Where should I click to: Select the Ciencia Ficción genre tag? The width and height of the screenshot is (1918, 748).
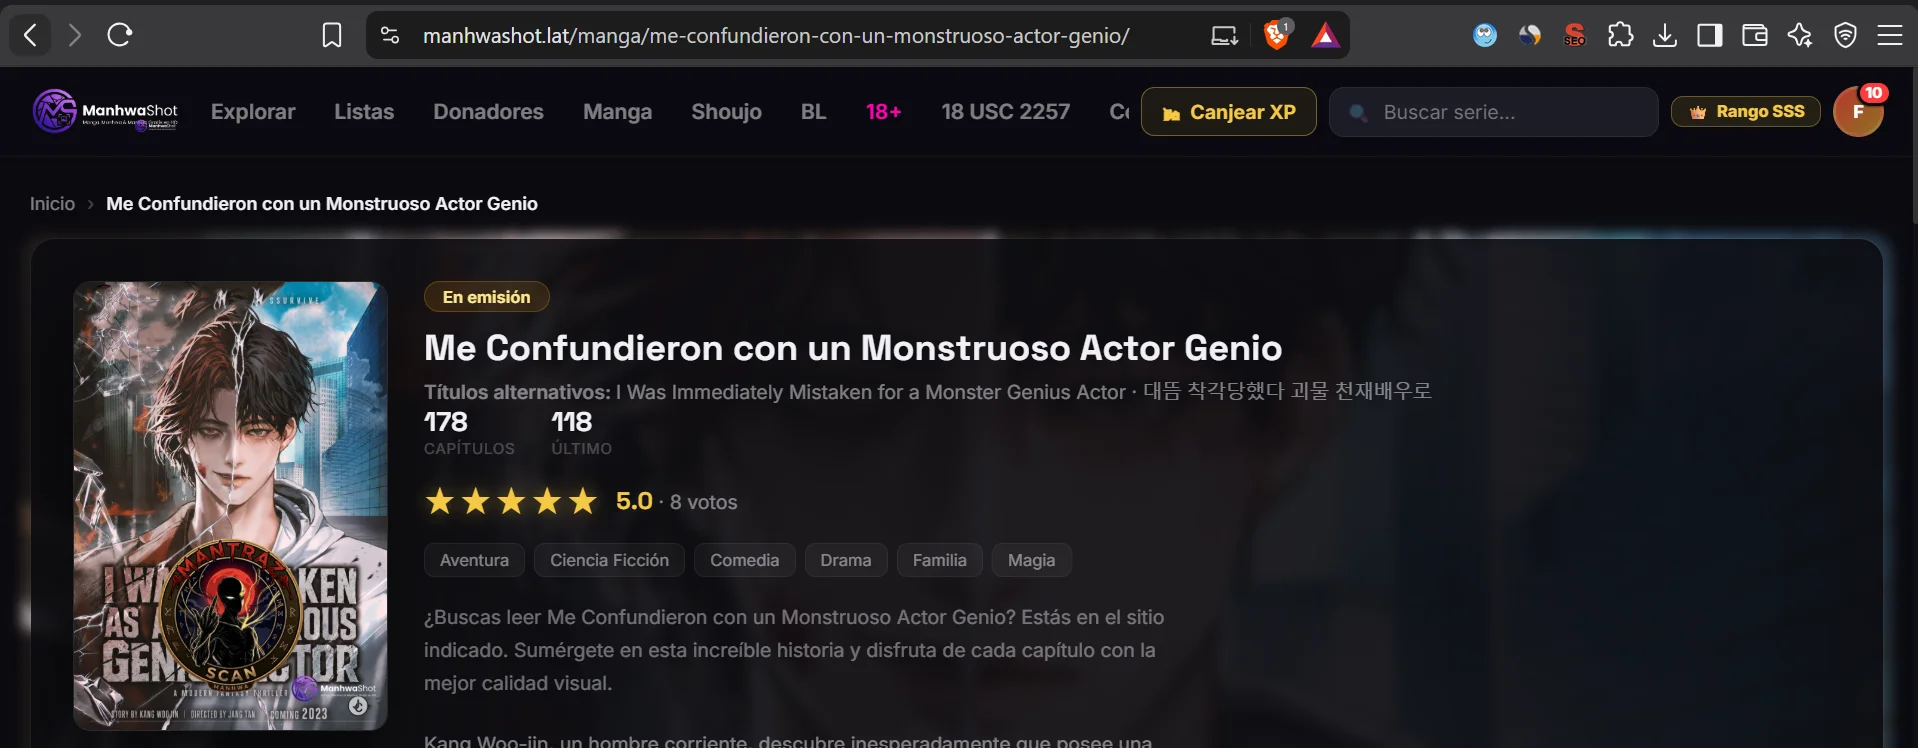(x=609, y=560)
